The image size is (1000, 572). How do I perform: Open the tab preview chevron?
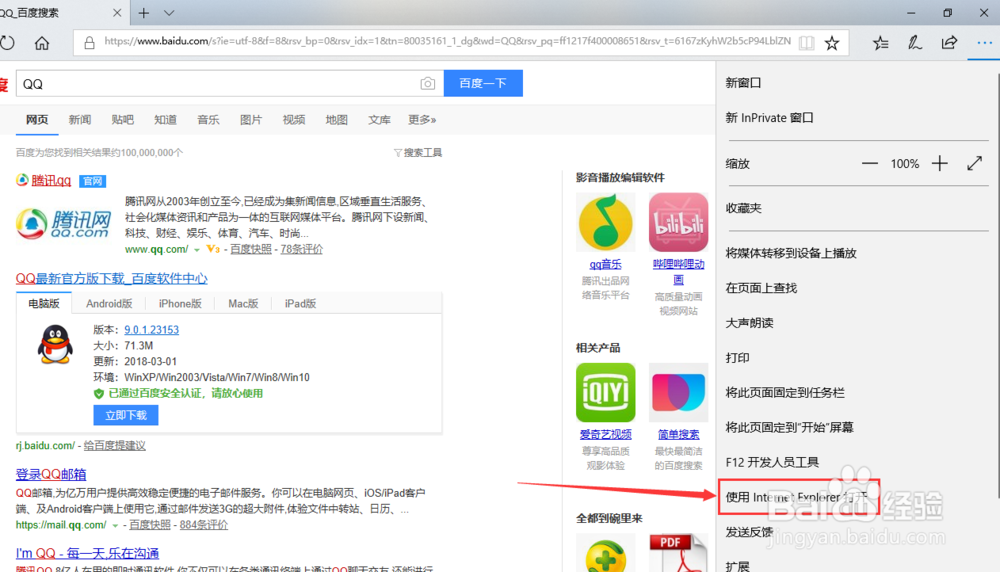click(169, 13)
